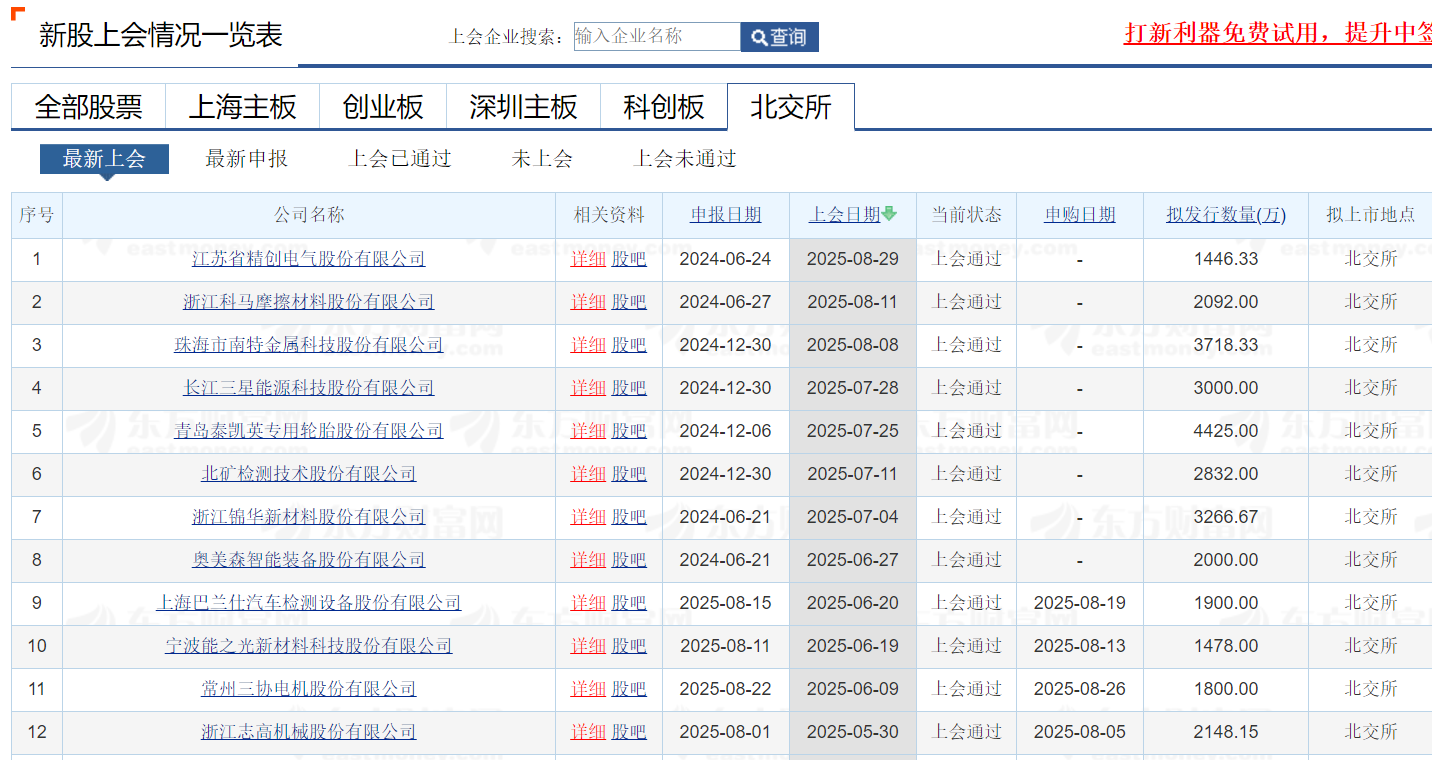Select the 最新上会 filter
This screenshot has height=760, width=1432.
coord(104,159)
